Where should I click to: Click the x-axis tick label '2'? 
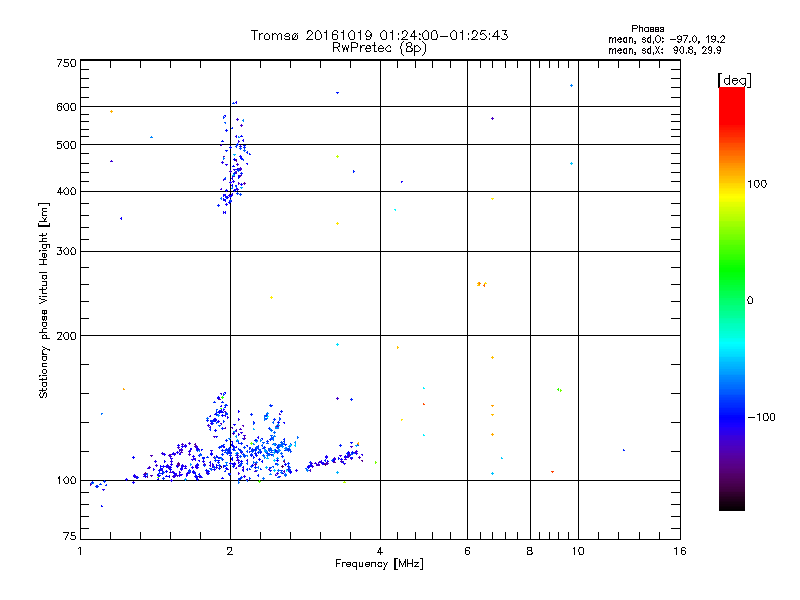point(230,551)
